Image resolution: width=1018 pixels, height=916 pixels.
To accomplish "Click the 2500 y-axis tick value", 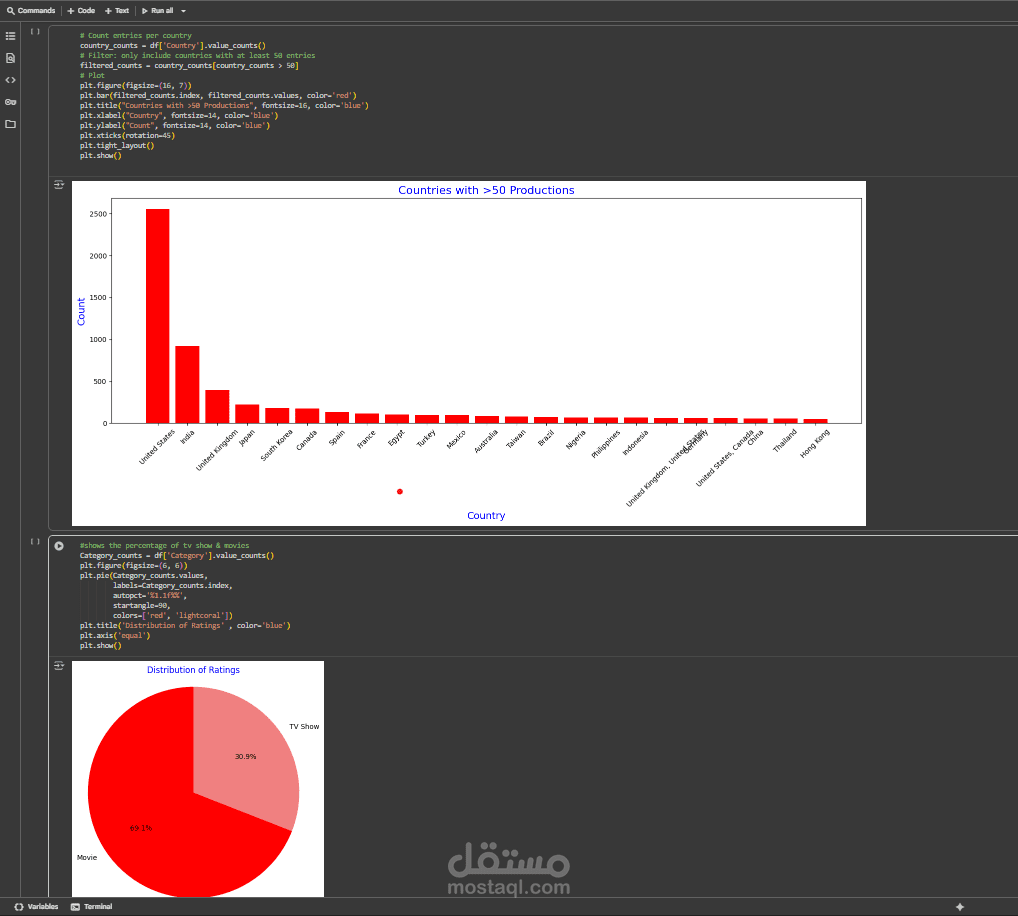I will [x=98, y=214].
